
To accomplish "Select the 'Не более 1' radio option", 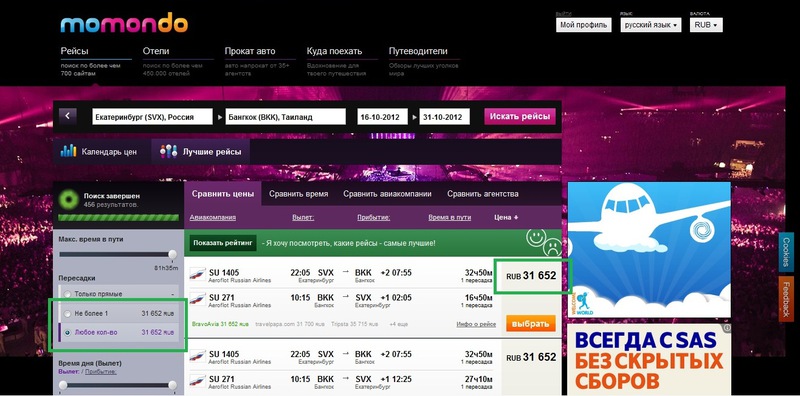I will click(67, 313).
